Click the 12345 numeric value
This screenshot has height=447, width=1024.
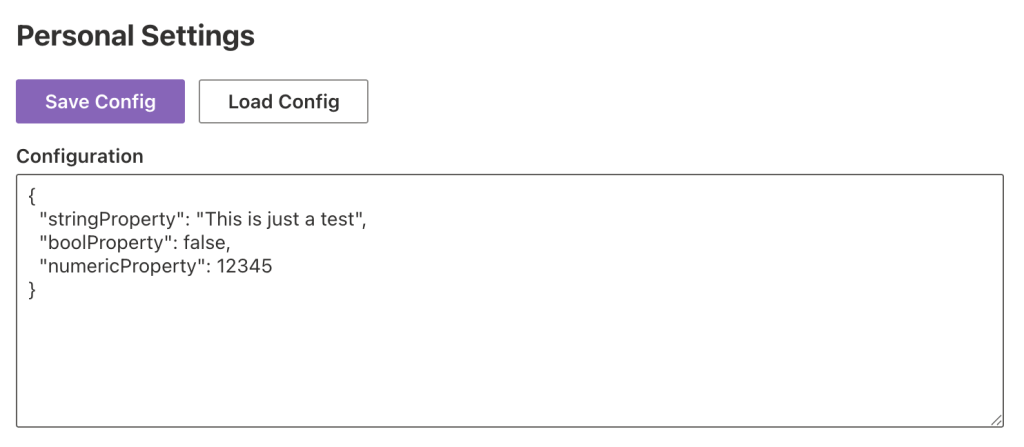click(x=238, y=267)
